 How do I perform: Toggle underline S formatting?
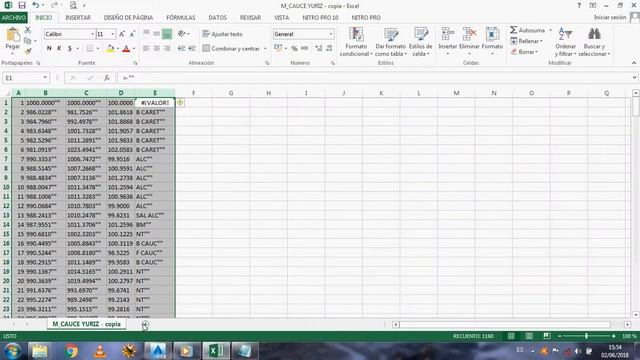click(x=70, y=49)
